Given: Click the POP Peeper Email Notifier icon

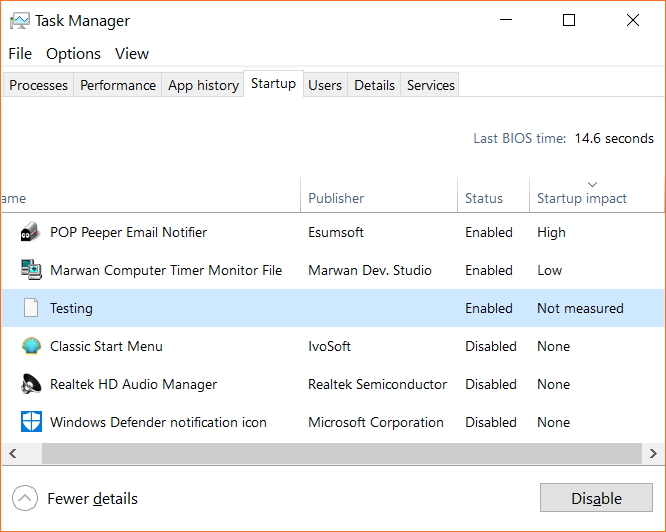Looking at the screenshot, I should point(31,232).
